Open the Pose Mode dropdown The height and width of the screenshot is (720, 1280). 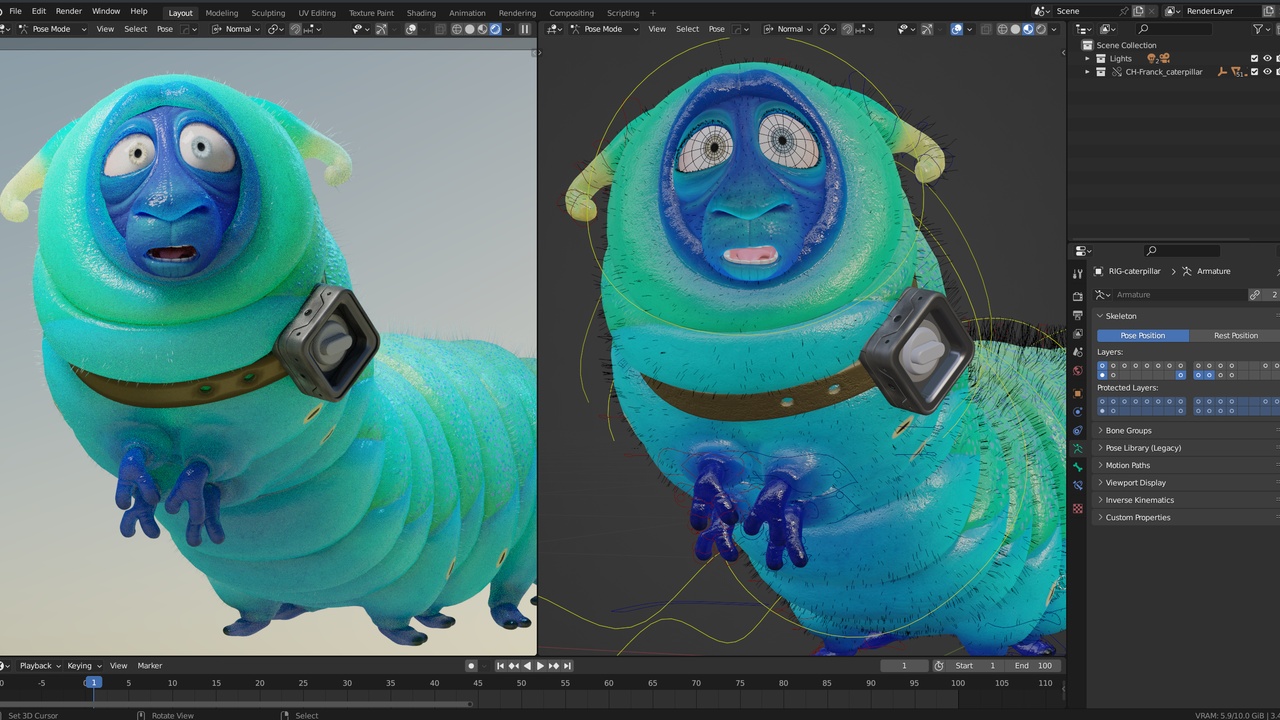coord(50,29)
